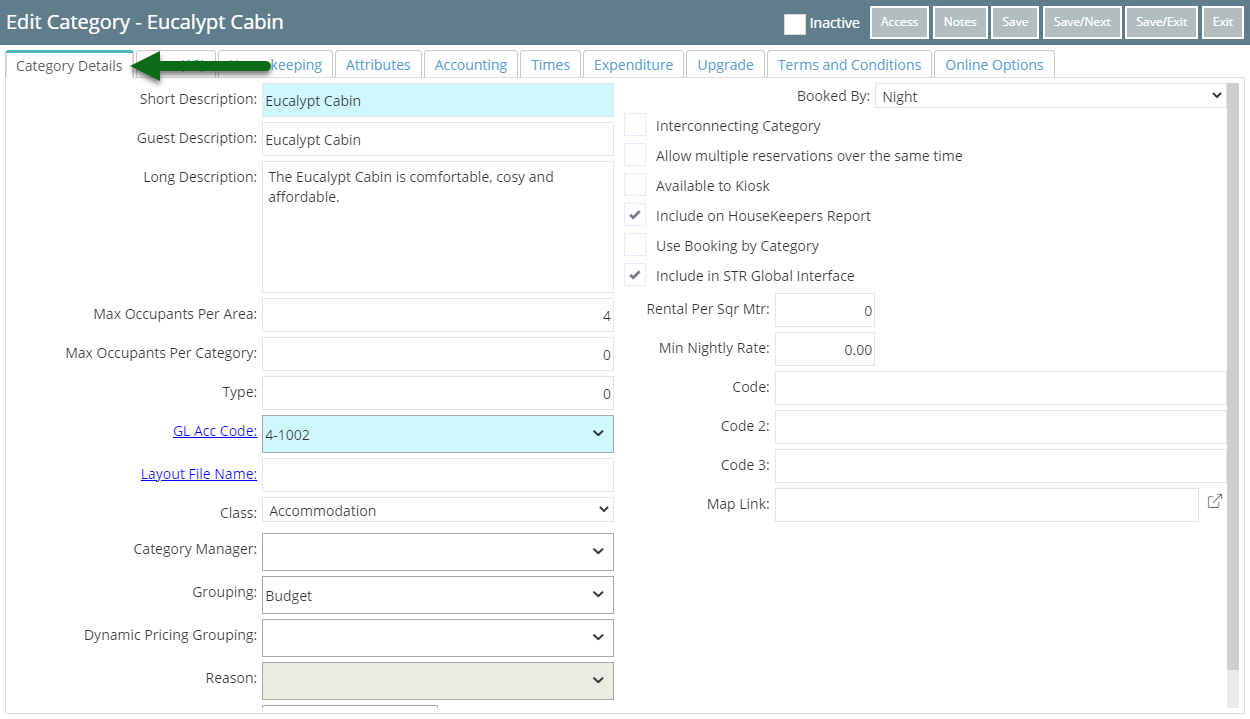Open the Reason dropdown
This screenshot has height=719, width=1250.
point(438,680)
